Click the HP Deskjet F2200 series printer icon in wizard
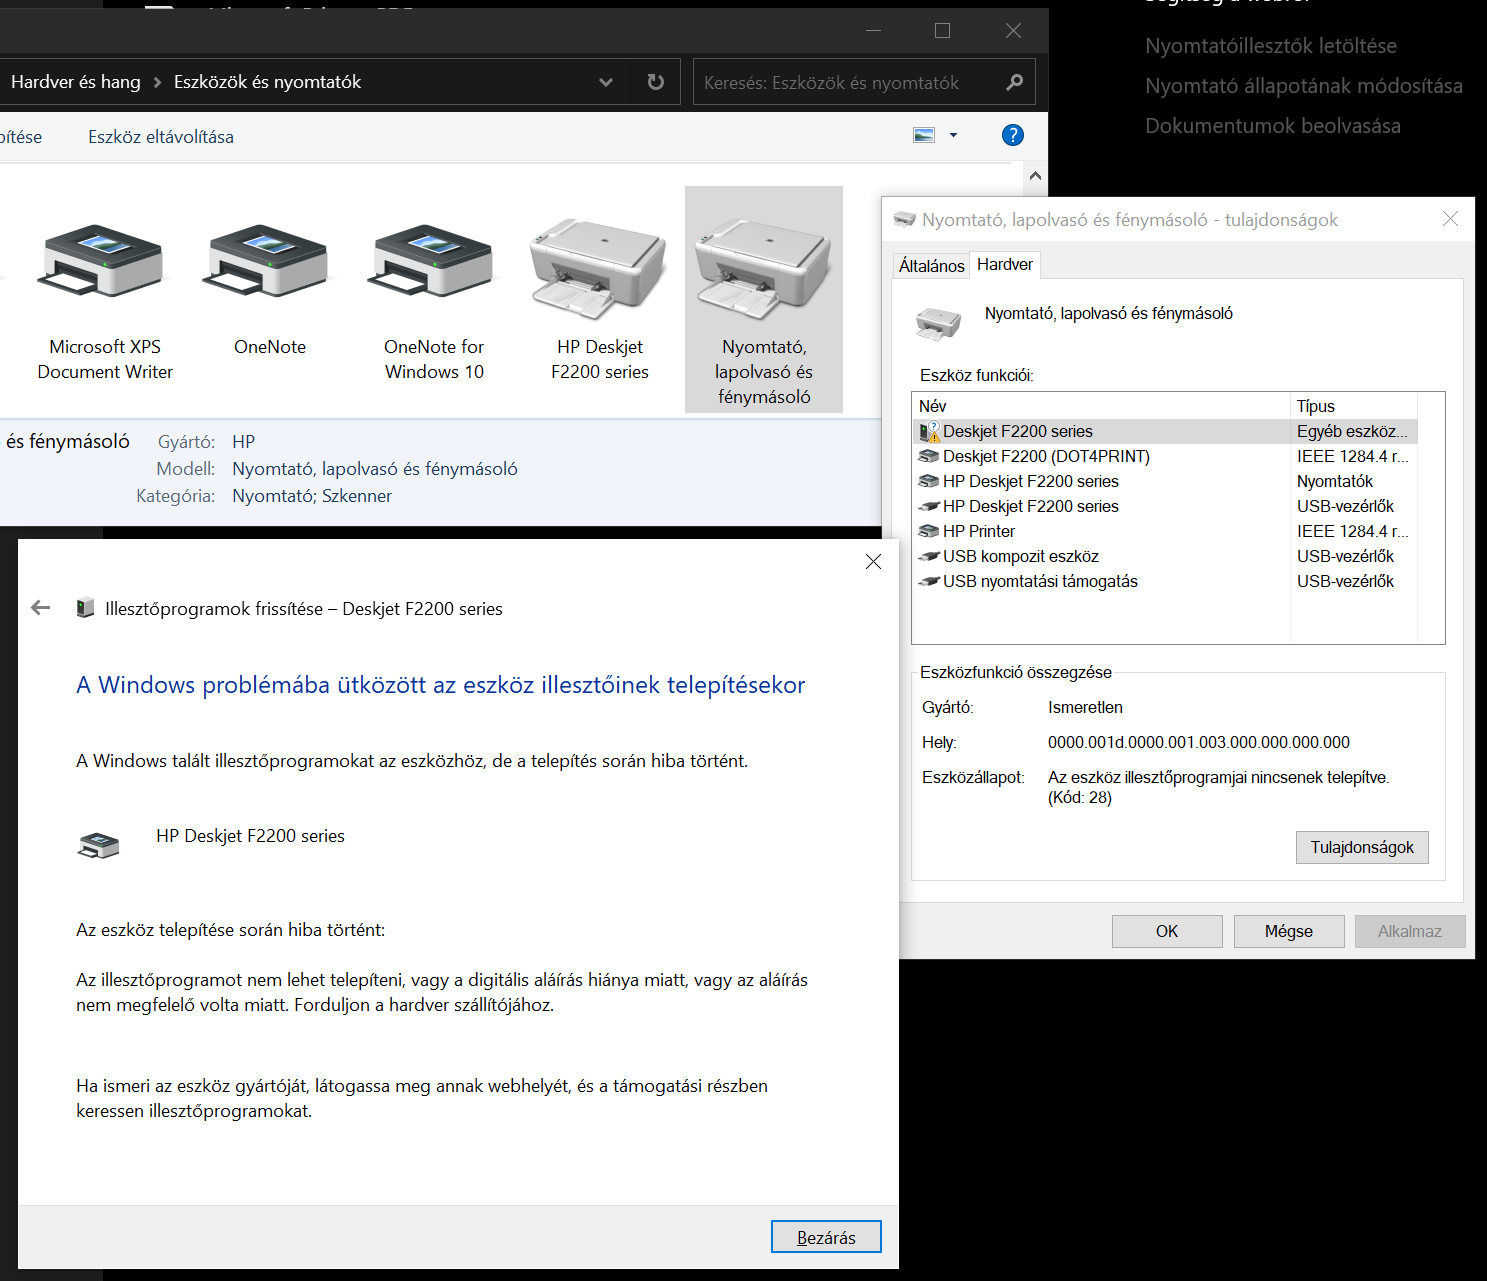 click(98, 846)
